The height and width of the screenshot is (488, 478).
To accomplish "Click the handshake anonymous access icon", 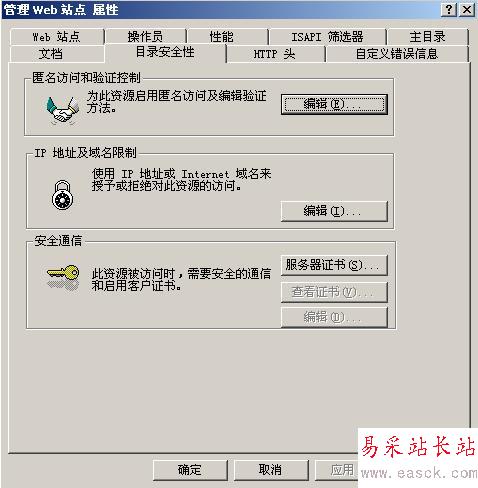I will 63,110.
